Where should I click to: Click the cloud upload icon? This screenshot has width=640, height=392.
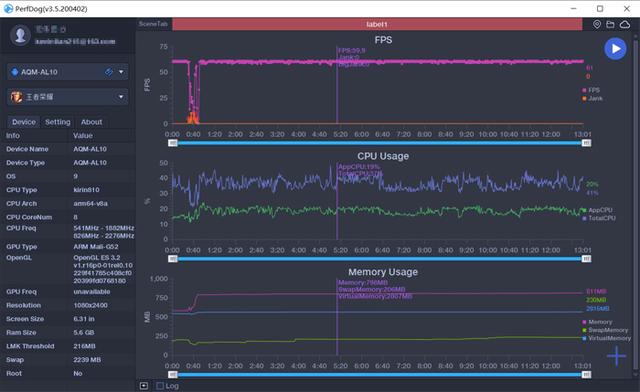tap(625, 24)
